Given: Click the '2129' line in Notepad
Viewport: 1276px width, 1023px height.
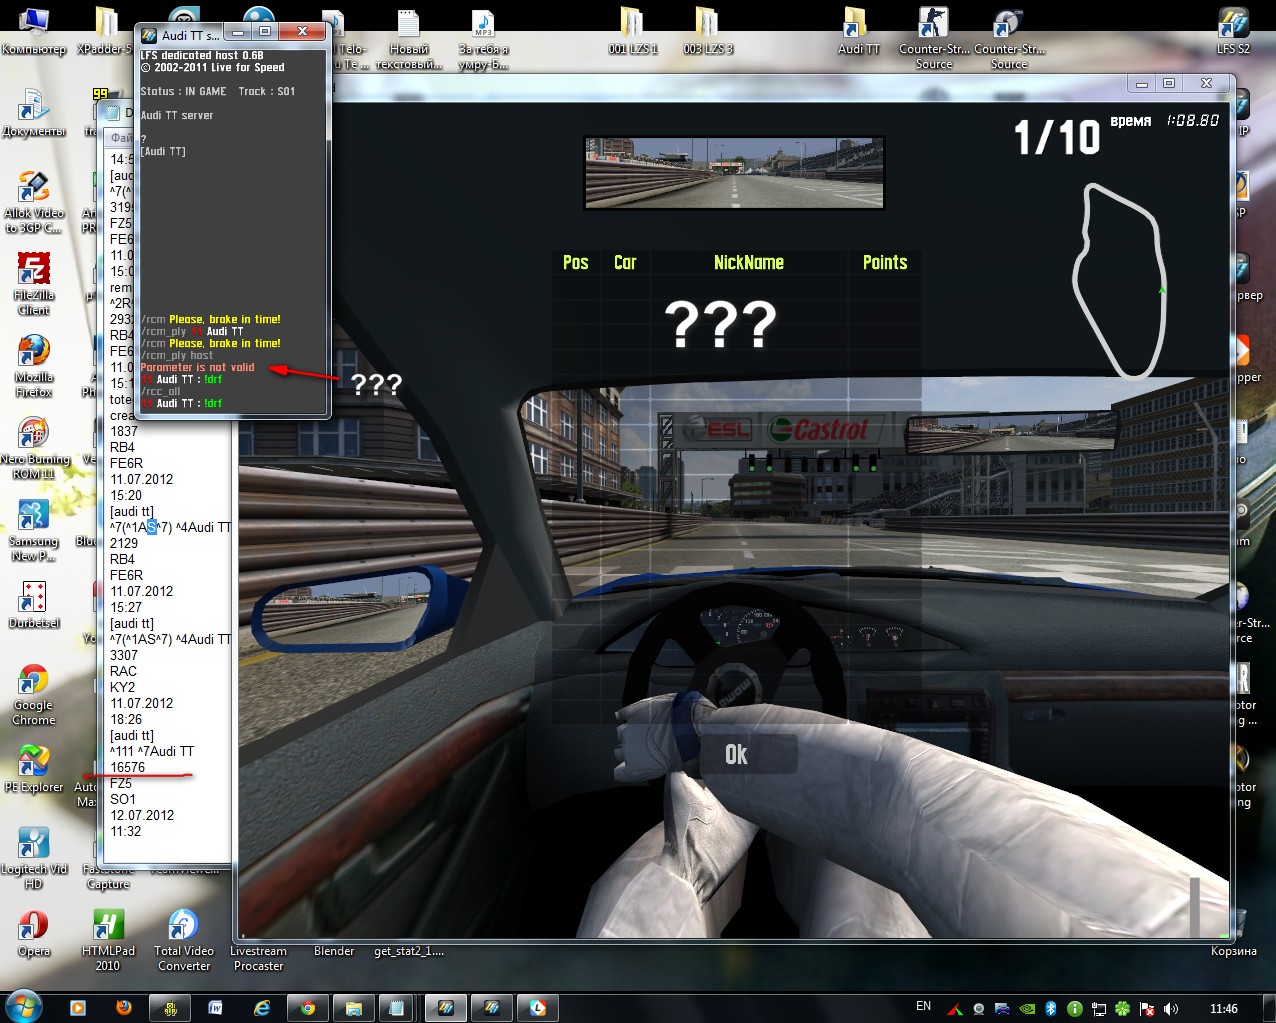Looking at the screenshot, I should pos(123,543).
